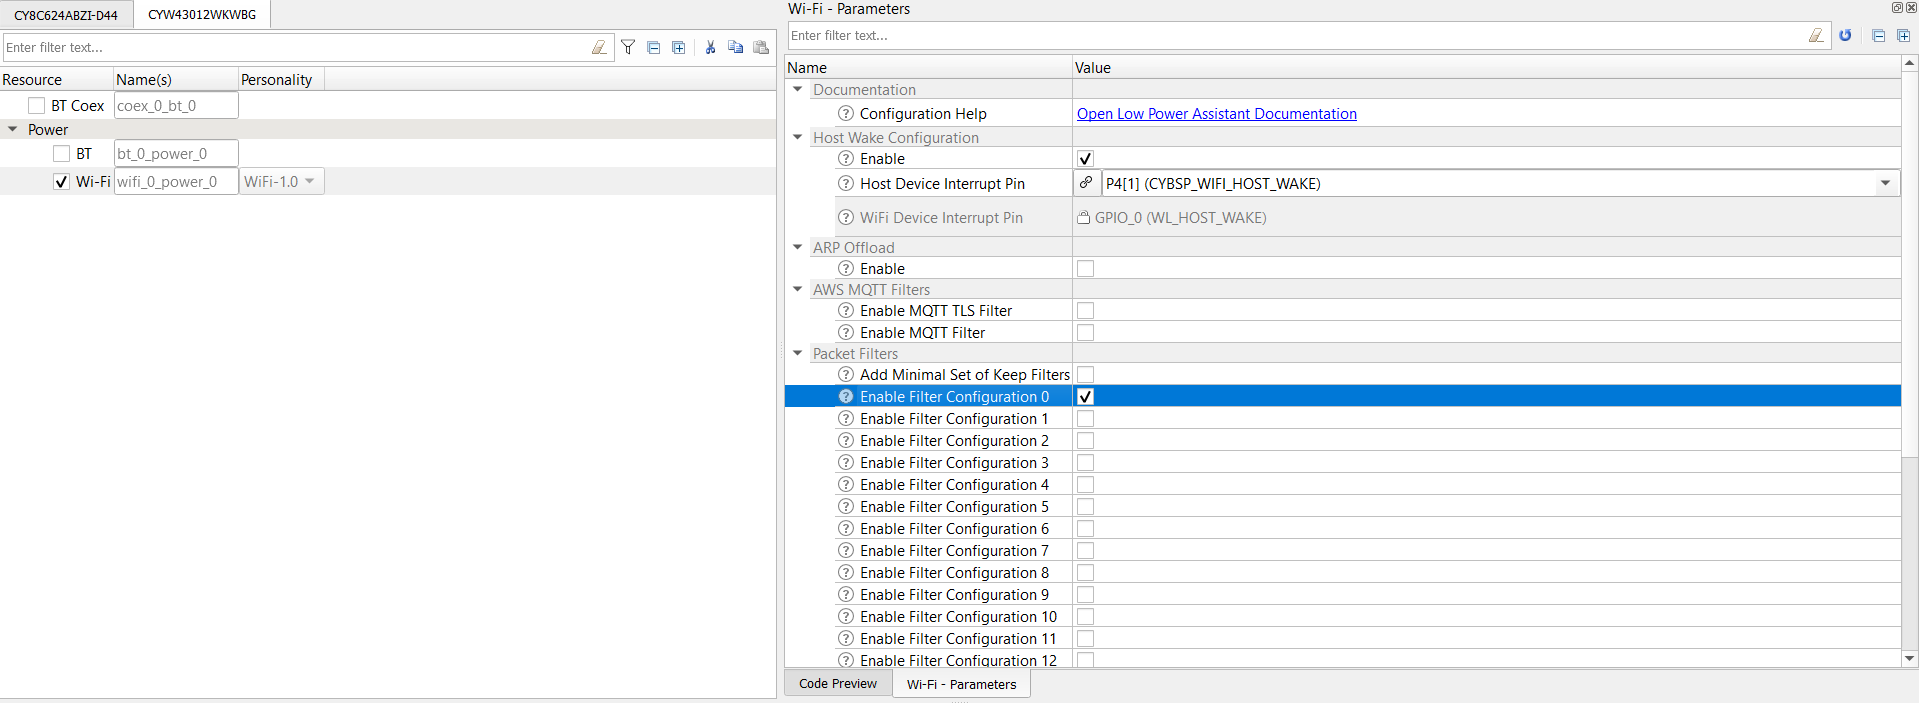Image resolution: width=1919 pixels, height=703 pixels.
Task: Open help icon for Host Device Interrupt Pin
Action: point(846,183)
